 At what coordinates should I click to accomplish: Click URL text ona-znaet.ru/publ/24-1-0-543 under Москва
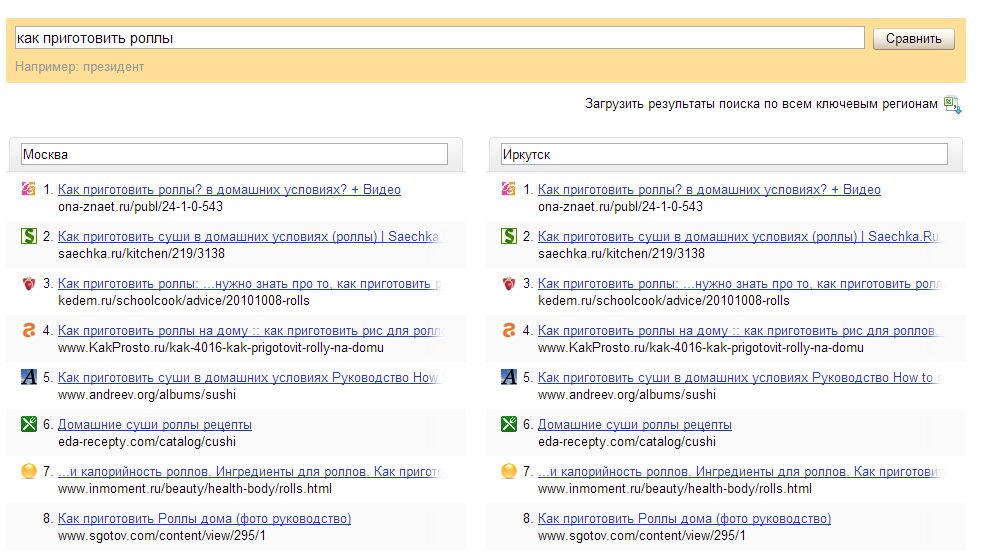(140, 206)
